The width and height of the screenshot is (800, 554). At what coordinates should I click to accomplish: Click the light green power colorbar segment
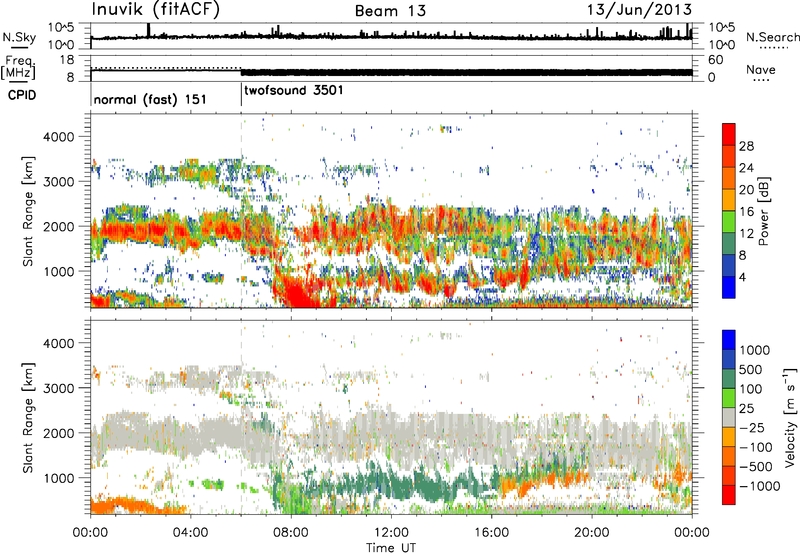(x=729, y=221)
